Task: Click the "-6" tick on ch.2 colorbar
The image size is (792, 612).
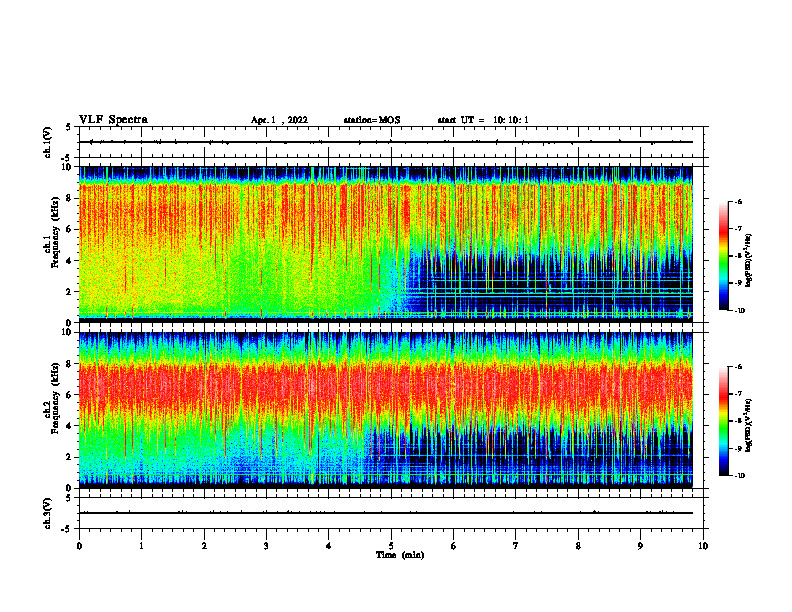Action: [737, 367]
